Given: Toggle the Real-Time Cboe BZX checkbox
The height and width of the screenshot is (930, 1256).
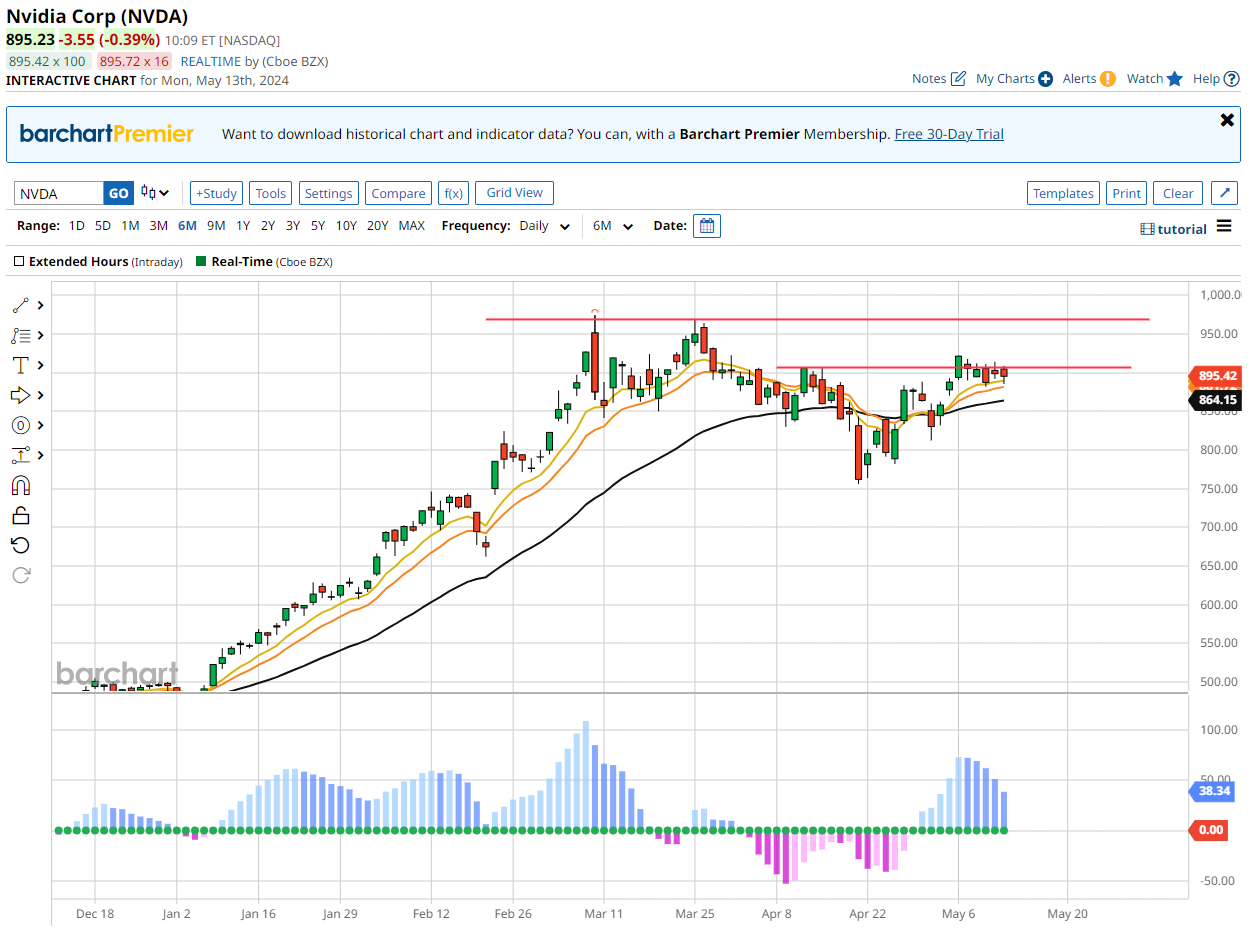Looking at the screenshot, I should [202, 262].
